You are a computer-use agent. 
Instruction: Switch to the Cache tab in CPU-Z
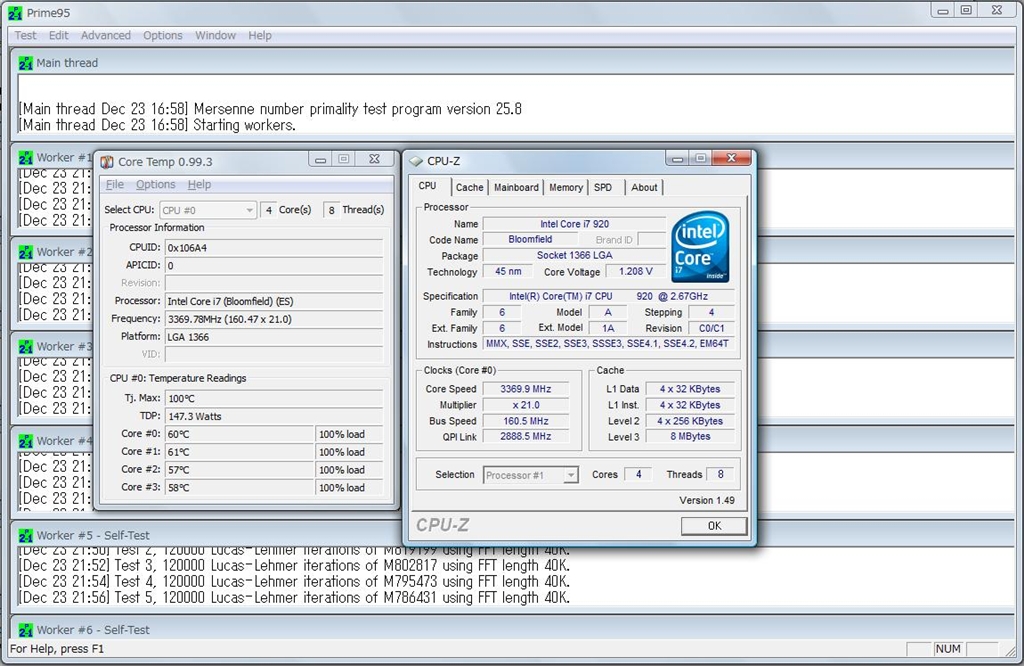(469, 187)
